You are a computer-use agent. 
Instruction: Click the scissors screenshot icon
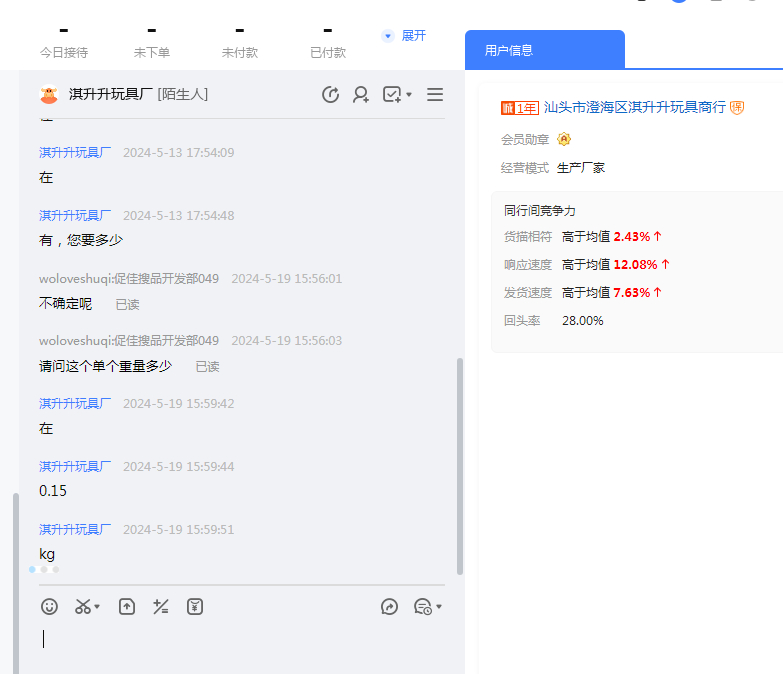coord(83,606)
